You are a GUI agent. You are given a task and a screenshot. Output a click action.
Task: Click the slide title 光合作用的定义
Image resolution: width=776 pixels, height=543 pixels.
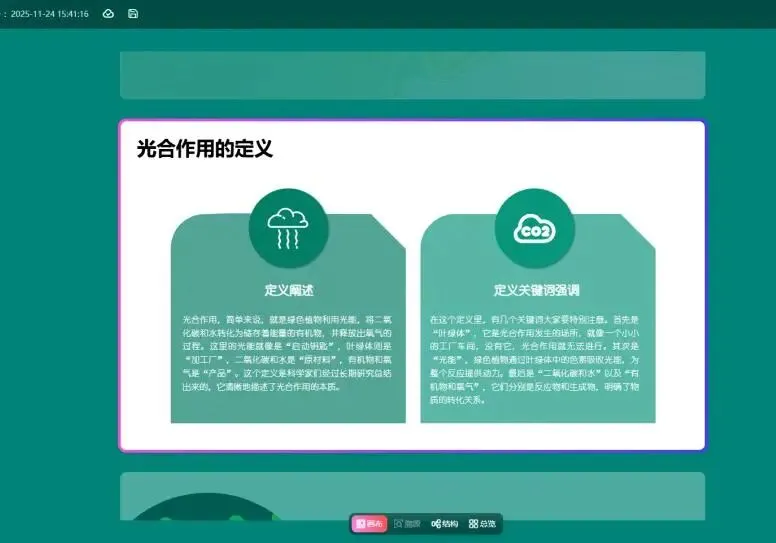tap(204, 149)
